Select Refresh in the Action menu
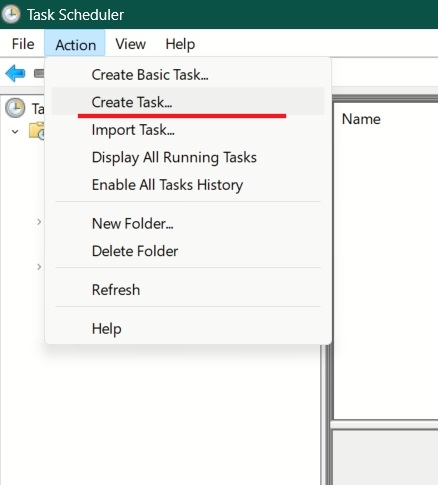Image resolution: width=438 pixels, height=485 pixels. [x=188, y=289]
